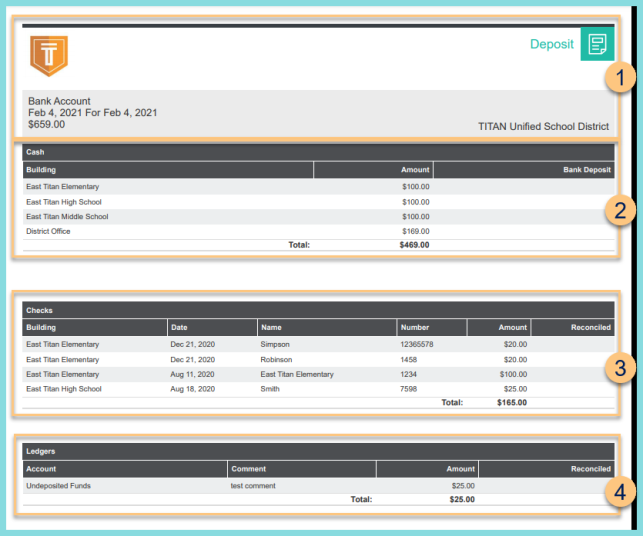Click the $469.00 cash total
The height and width of the screenshot is (536, 643).
415,245
